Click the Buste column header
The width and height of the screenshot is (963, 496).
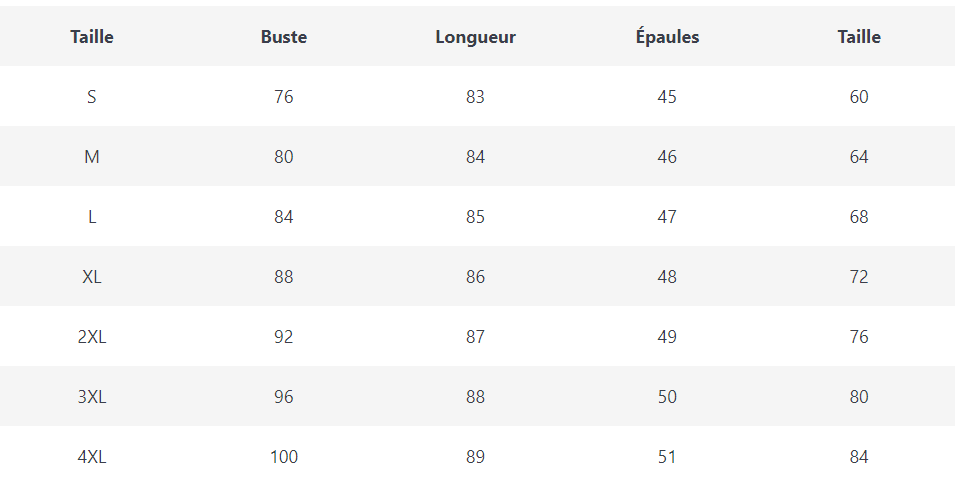[284, 37]
